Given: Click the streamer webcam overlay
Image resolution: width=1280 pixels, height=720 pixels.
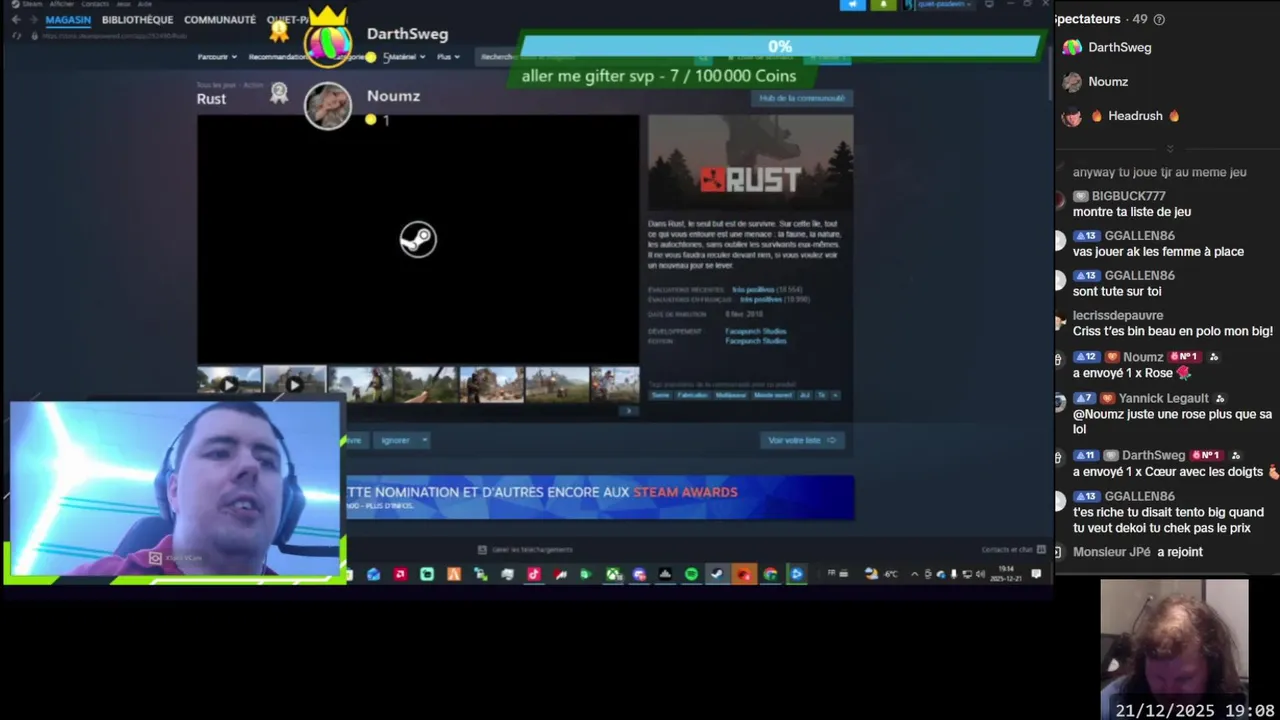Looking at the screenshot, I should [175, 491].
